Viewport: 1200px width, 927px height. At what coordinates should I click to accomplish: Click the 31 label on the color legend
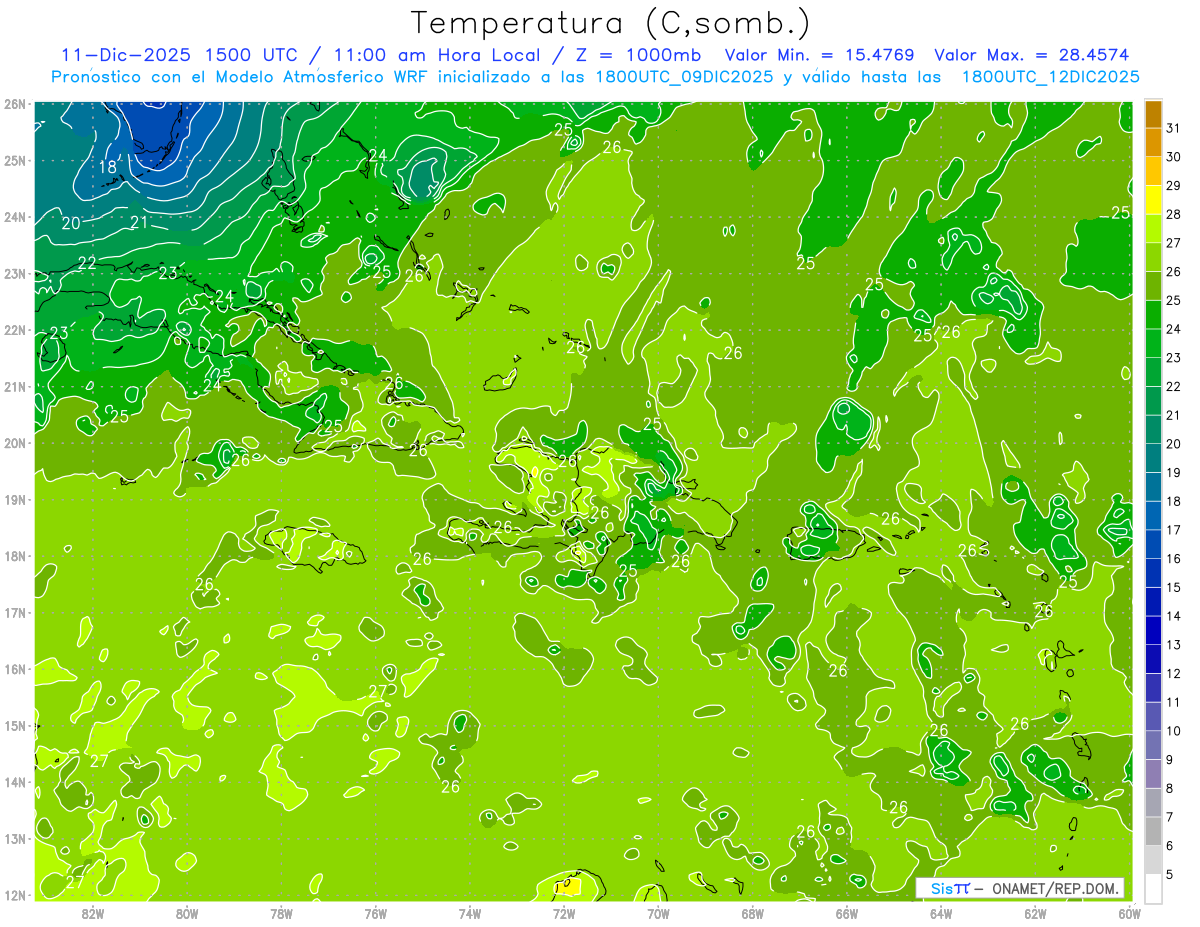[x=1173, y=129]
